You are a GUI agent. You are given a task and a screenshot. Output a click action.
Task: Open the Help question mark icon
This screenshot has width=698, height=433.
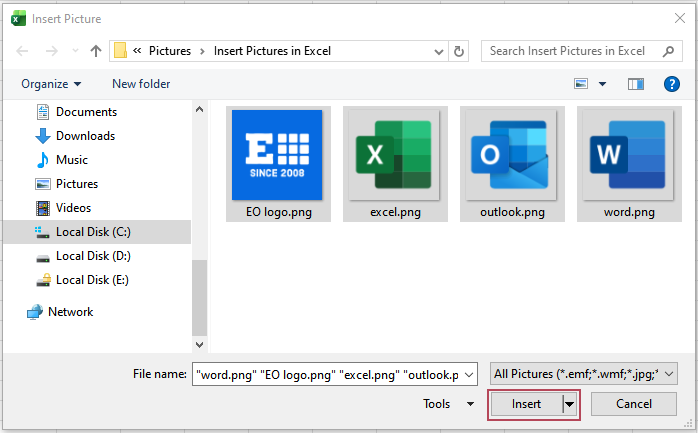(671, 84)
